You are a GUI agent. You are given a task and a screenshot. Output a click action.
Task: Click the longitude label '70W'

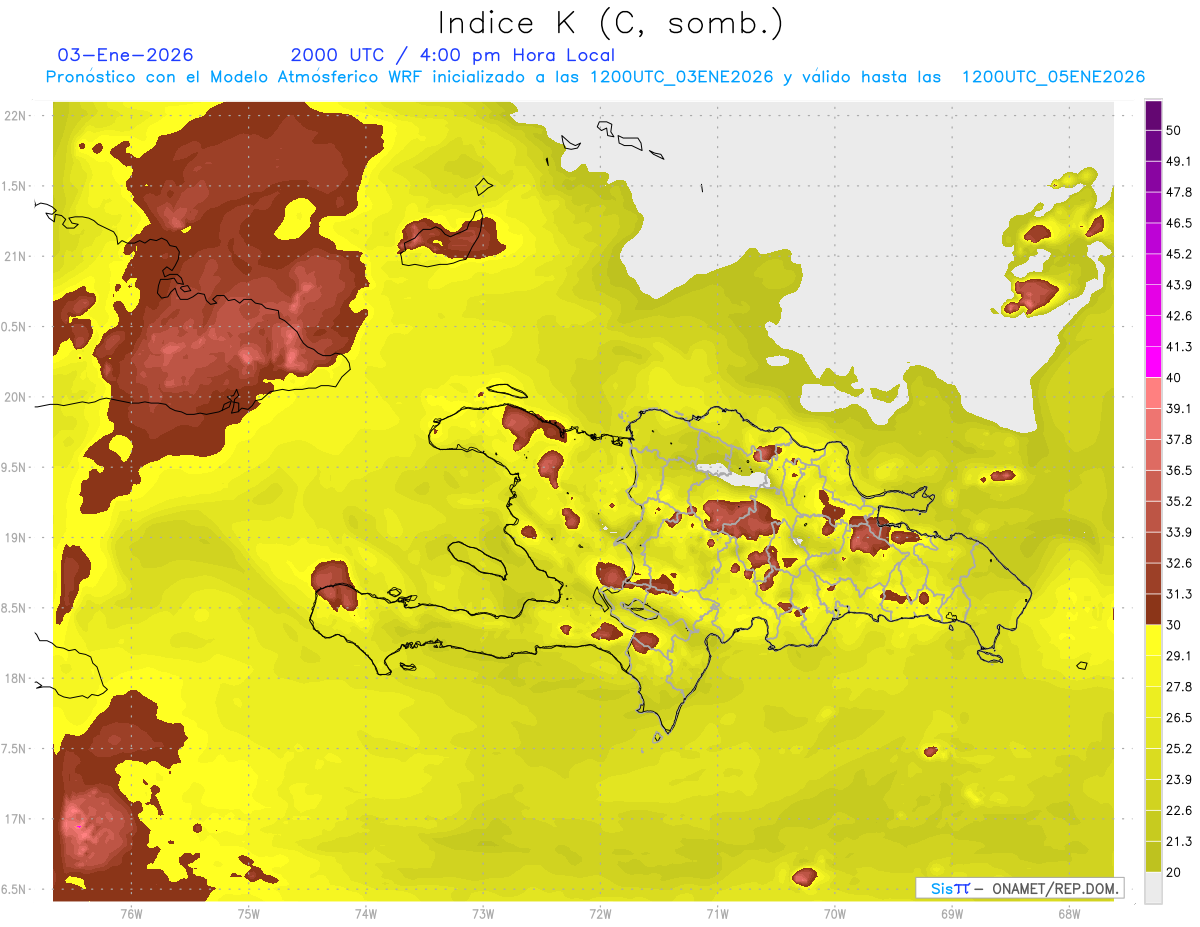point(834,914)
